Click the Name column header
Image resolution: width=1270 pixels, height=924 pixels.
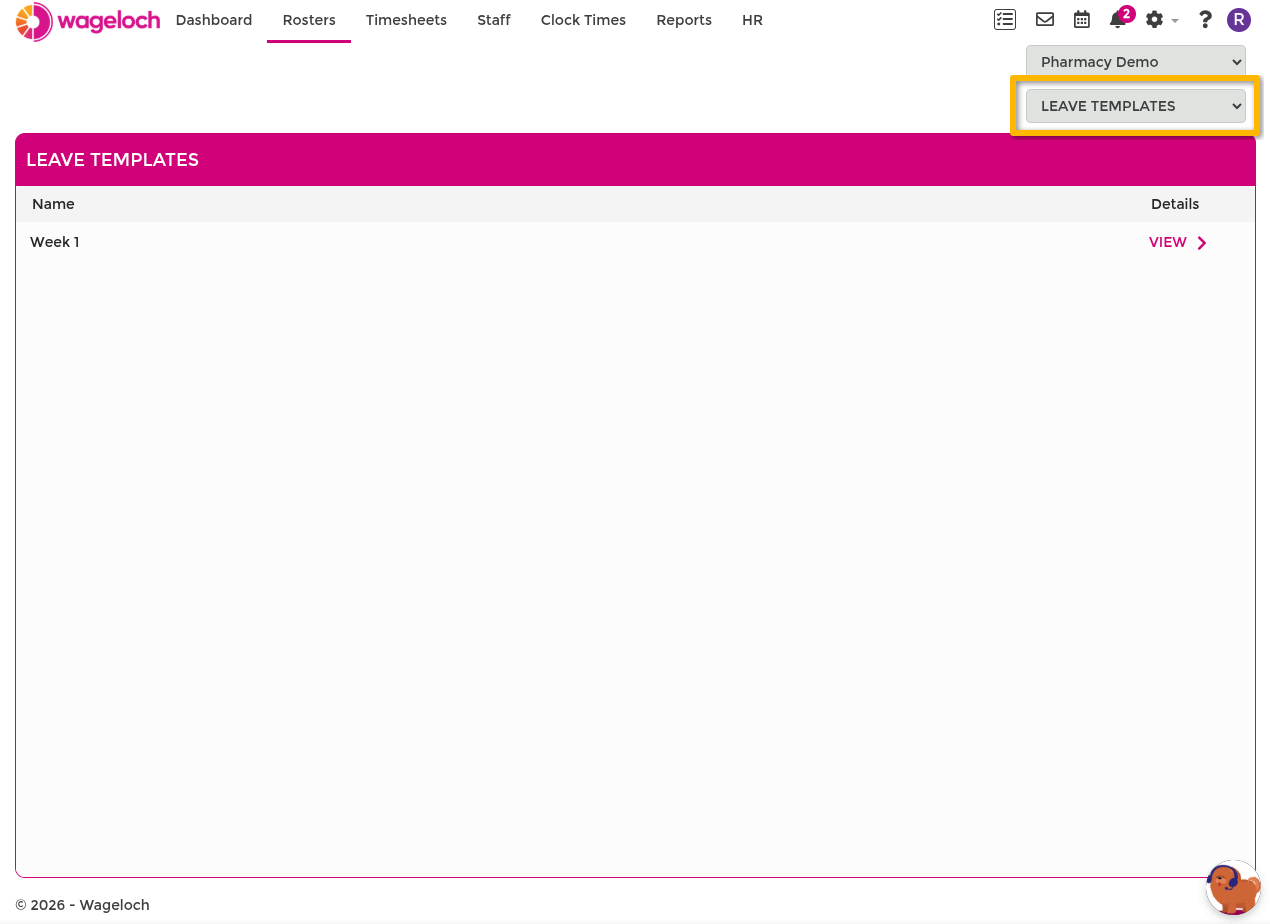click(53, 204)
